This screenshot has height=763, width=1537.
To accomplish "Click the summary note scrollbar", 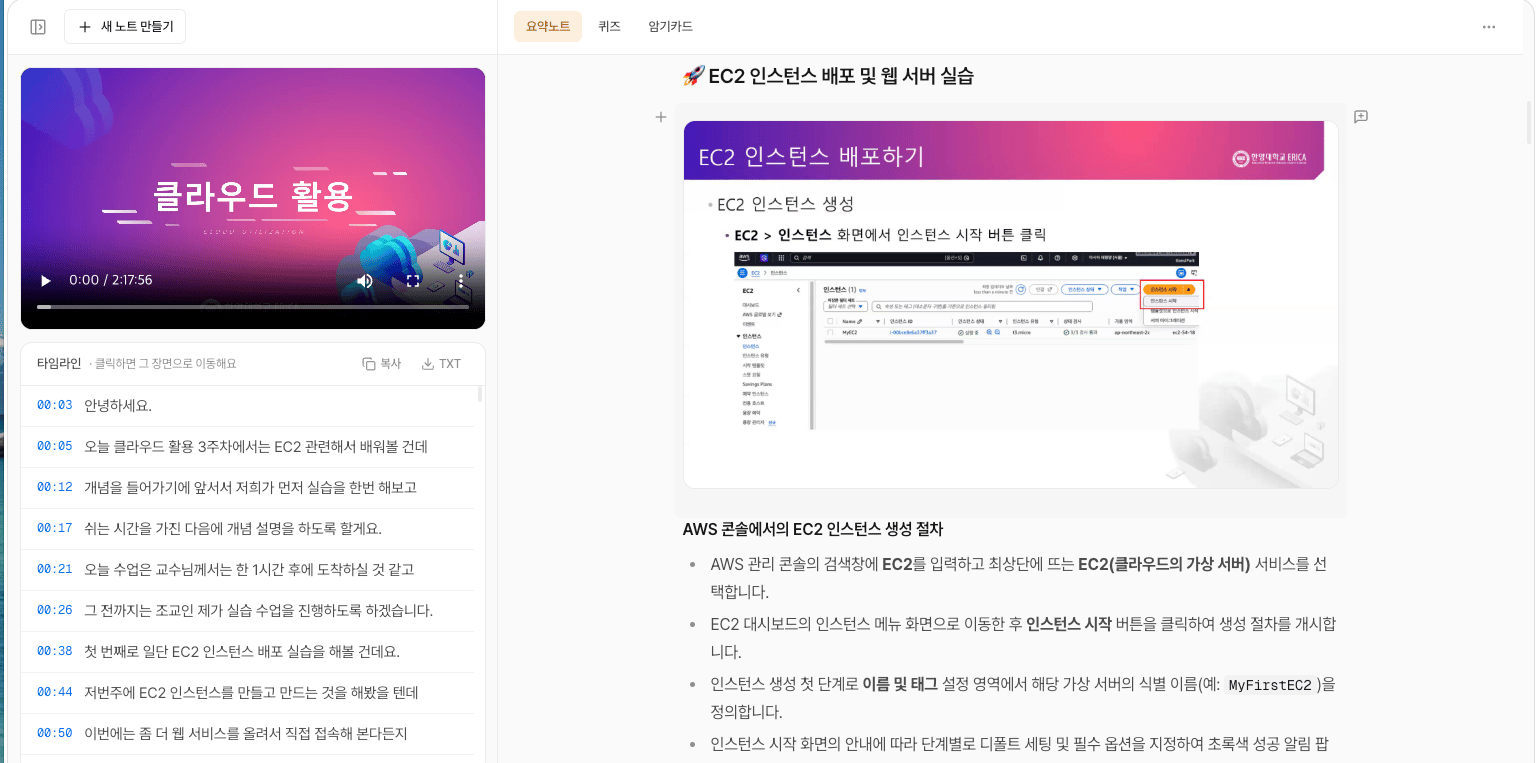I will click(x=1529, y=120).
